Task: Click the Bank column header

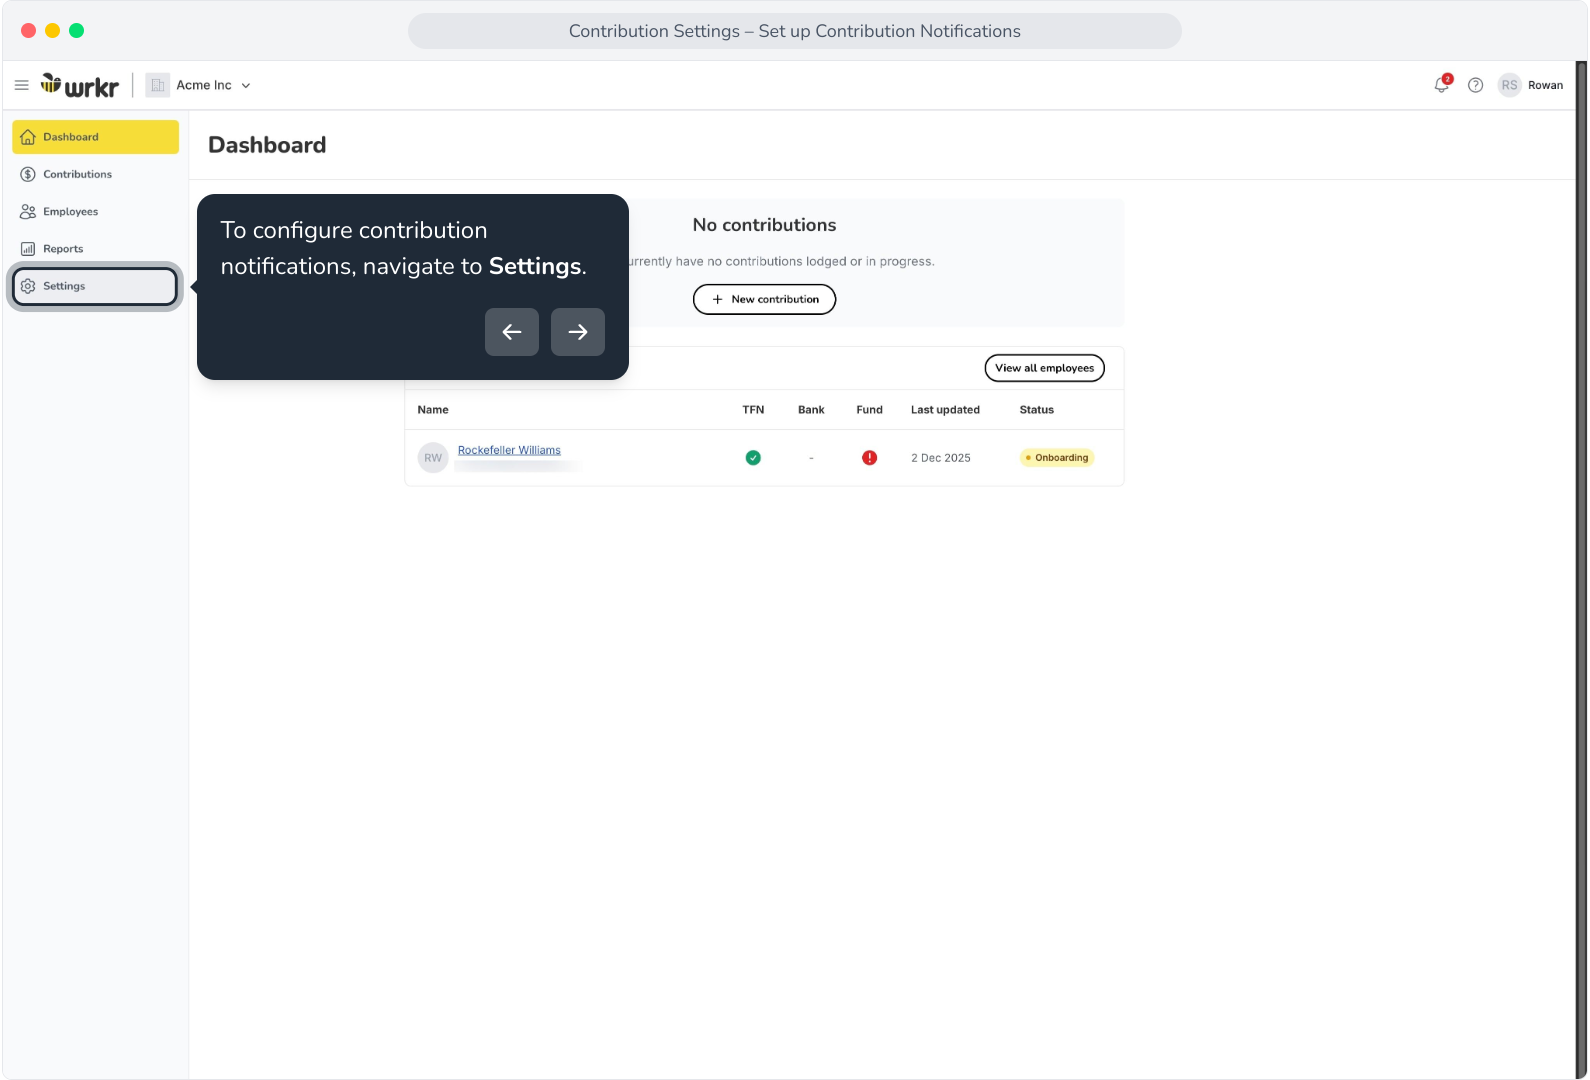Action: click(x=811, y=410)
